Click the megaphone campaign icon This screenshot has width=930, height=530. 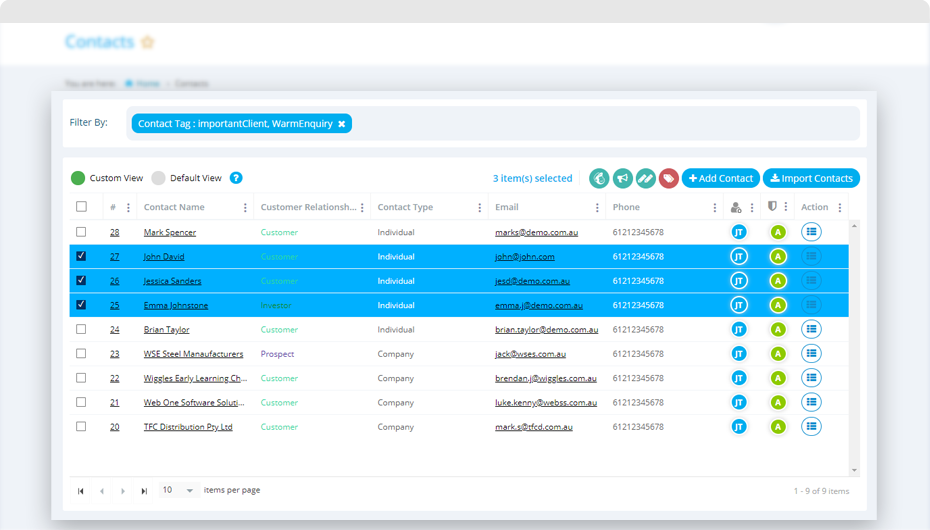click(x=622, y=178)
